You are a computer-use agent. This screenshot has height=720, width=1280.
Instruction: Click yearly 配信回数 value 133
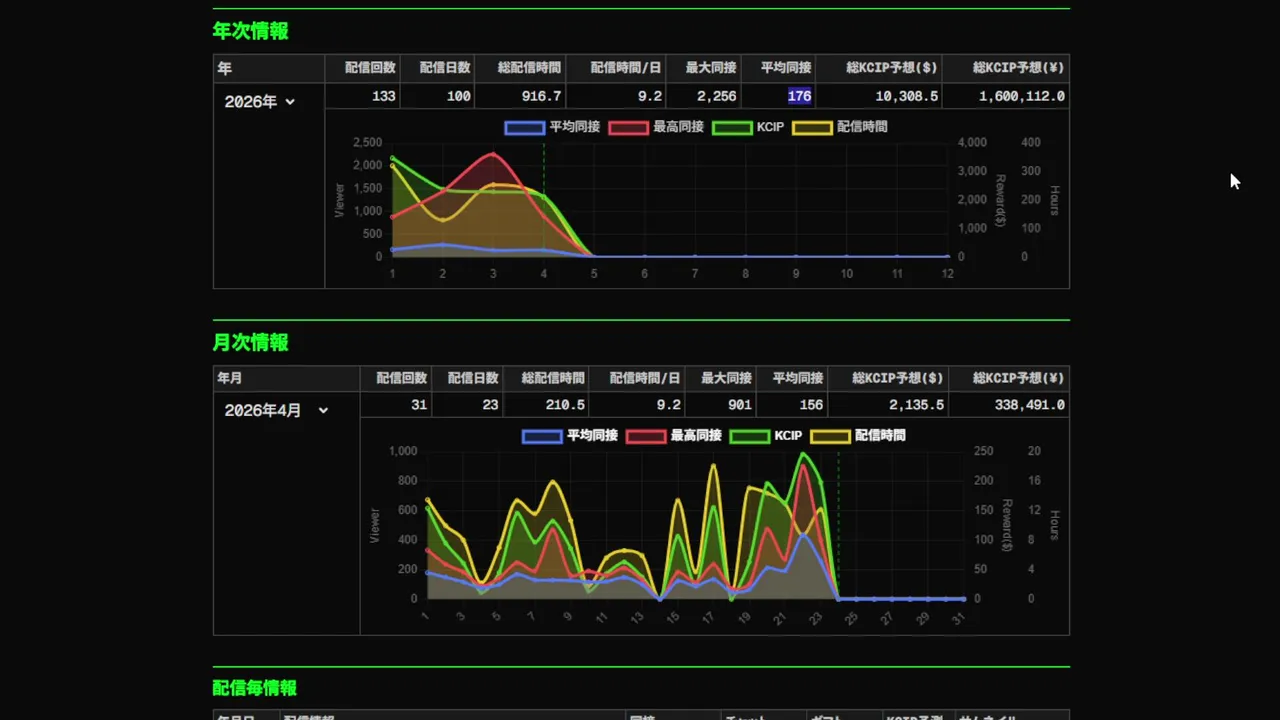[x=383, y=96]
